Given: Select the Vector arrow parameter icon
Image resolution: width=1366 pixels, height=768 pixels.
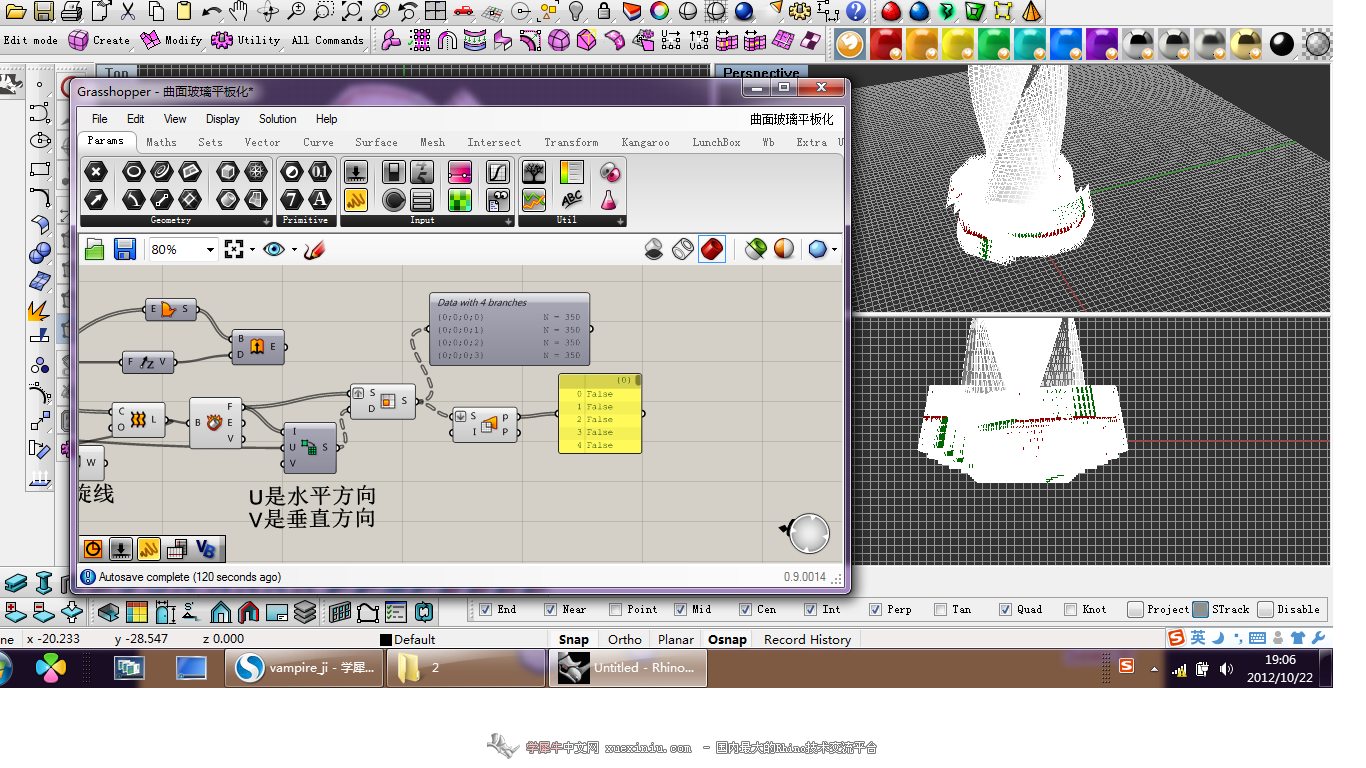Looking at the screenshot, I should coord(95,199).
